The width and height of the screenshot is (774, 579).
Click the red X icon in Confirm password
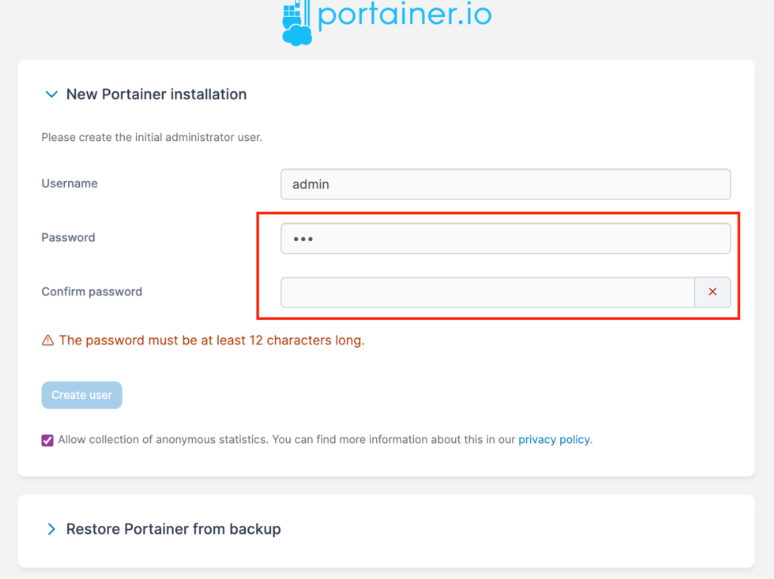(712, 292)
